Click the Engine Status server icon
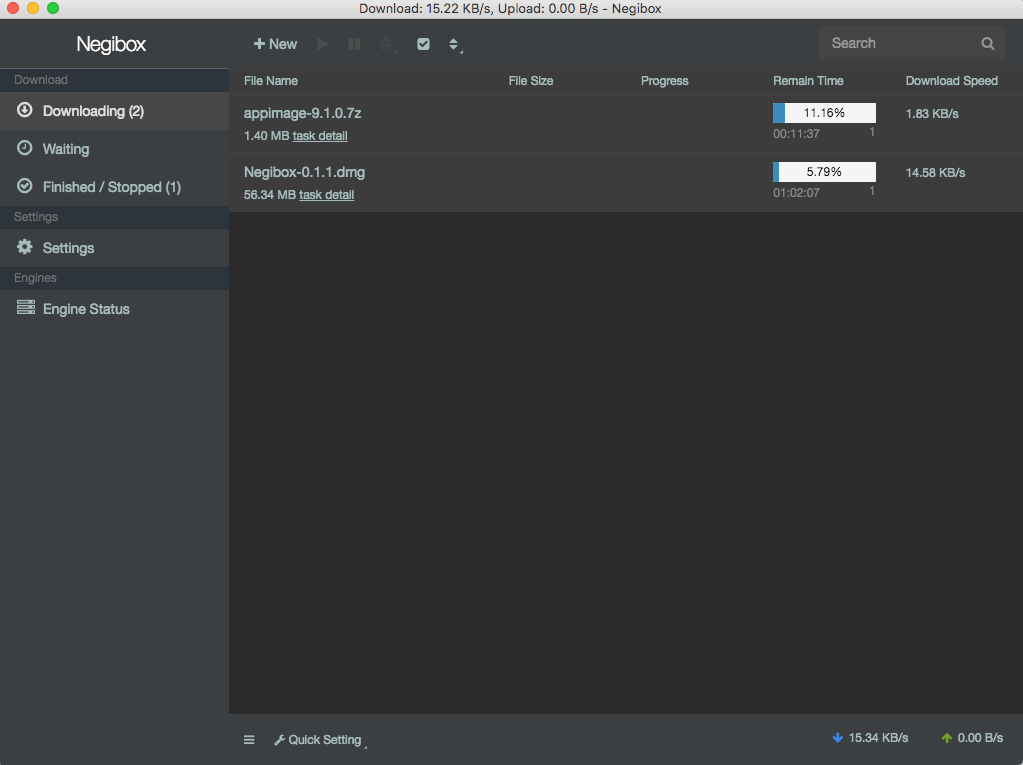Viewport: 1023px width, 765px height. (x=25, y=307)
